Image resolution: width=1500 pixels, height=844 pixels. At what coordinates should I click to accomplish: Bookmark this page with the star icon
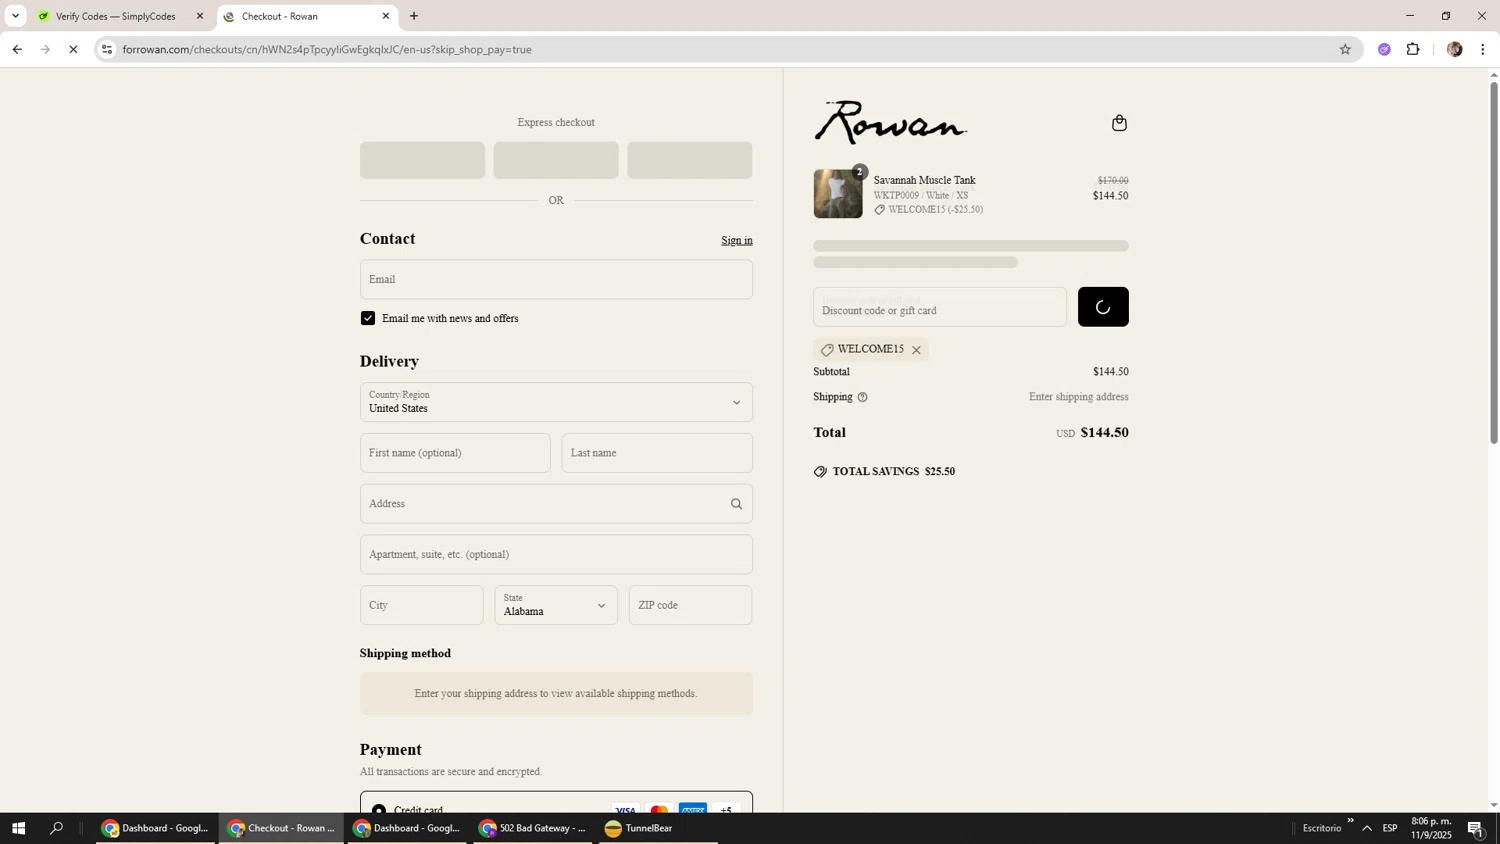point(1345,49)
